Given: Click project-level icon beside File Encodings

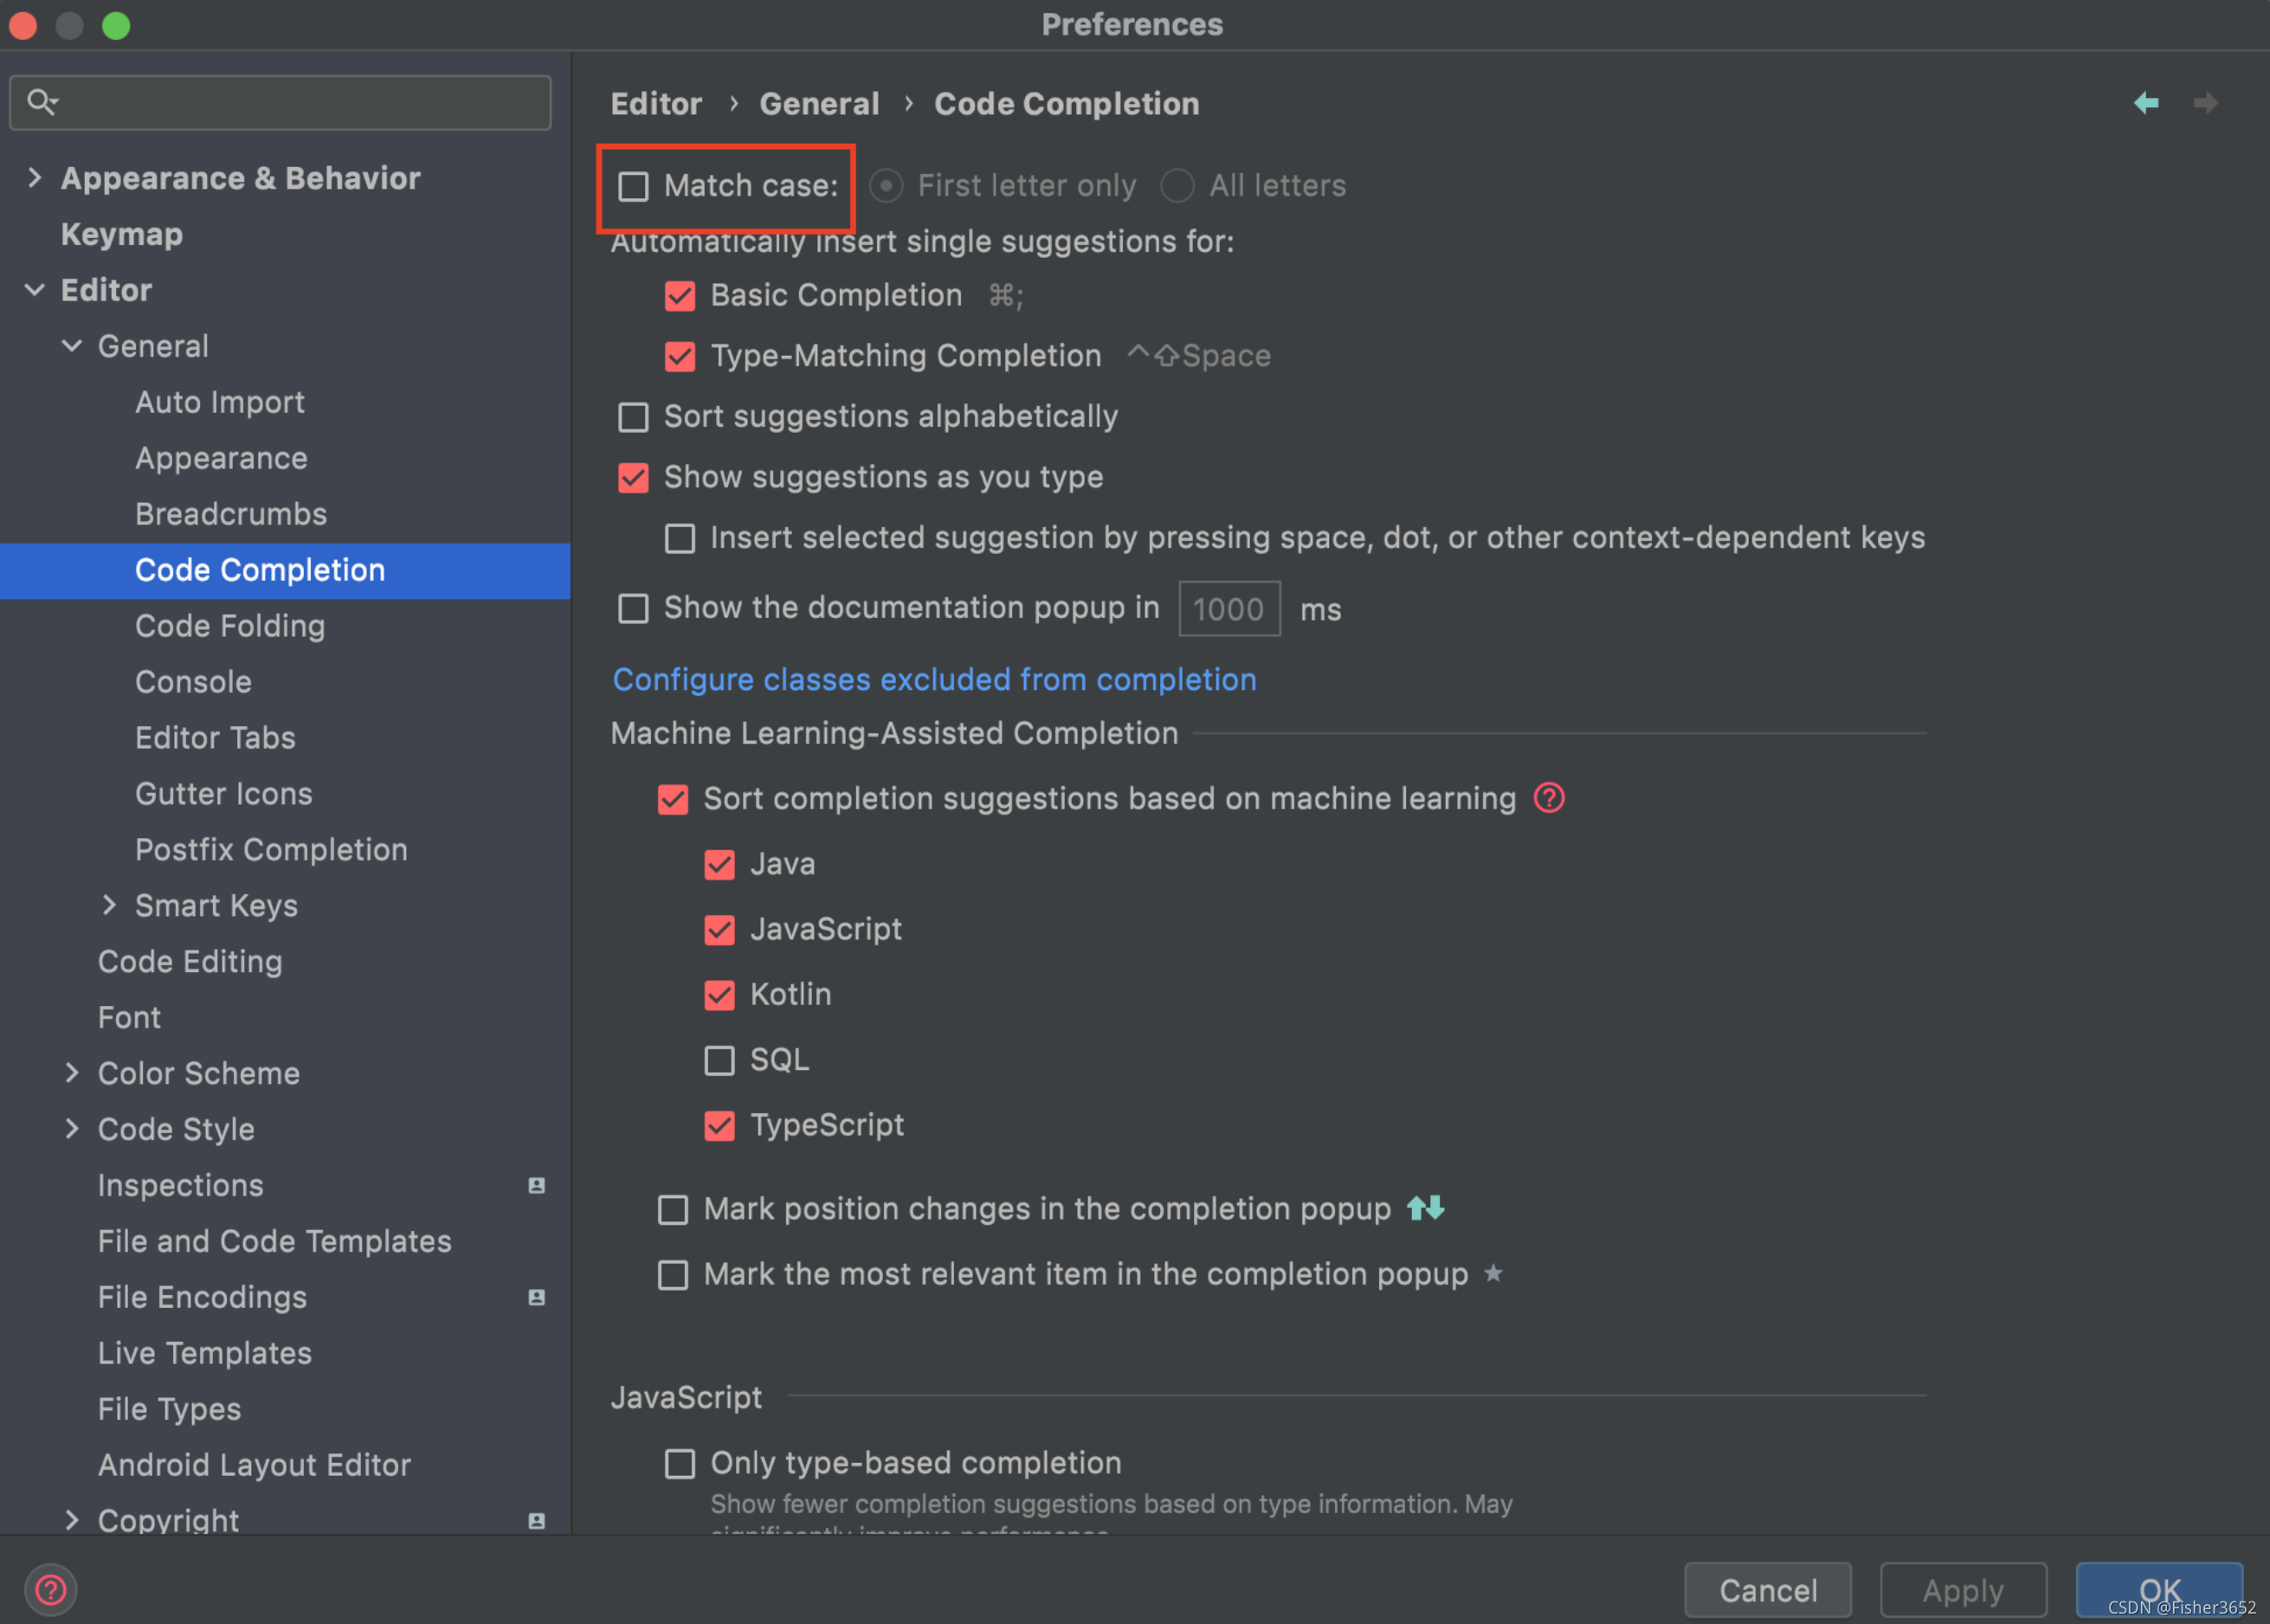Looking at the screenshot, I should (537, 1297).
